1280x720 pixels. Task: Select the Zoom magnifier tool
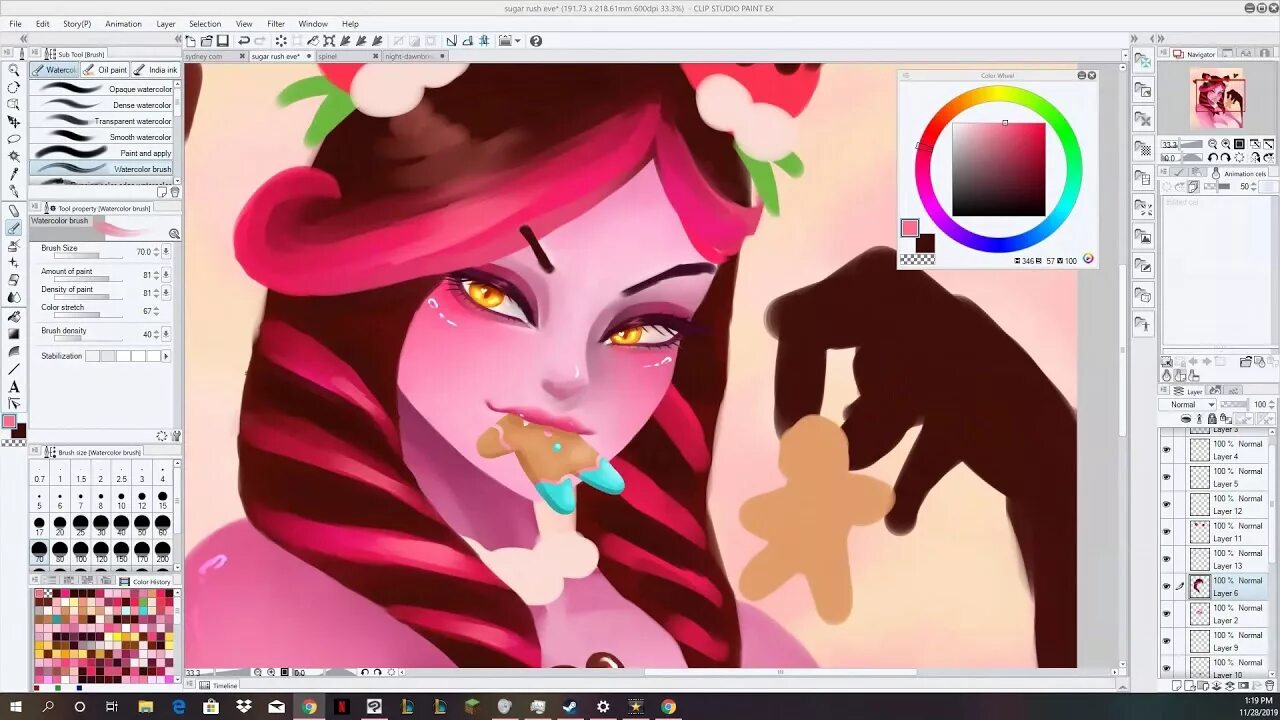click(14, 70)
